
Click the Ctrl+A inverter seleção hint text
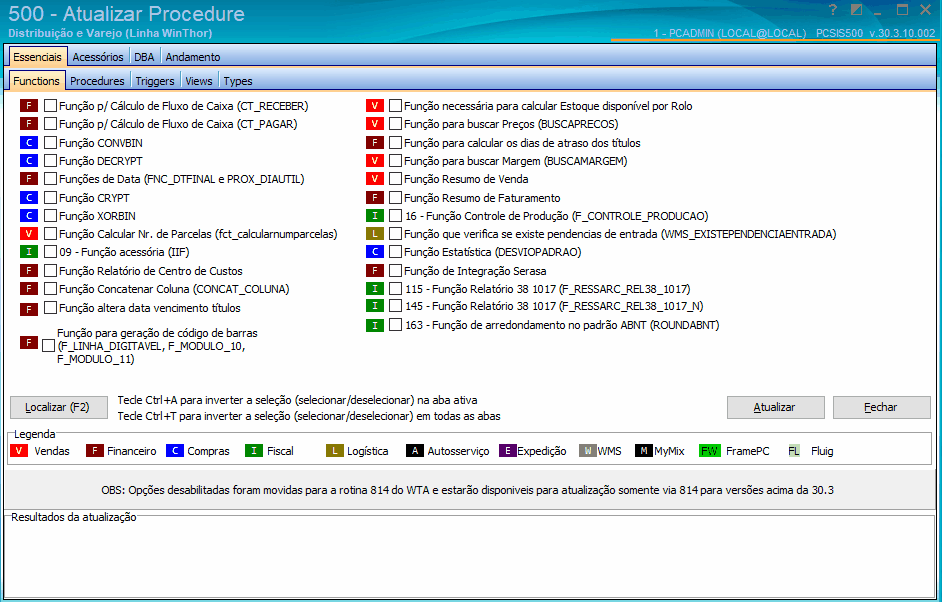click(297, 400)
